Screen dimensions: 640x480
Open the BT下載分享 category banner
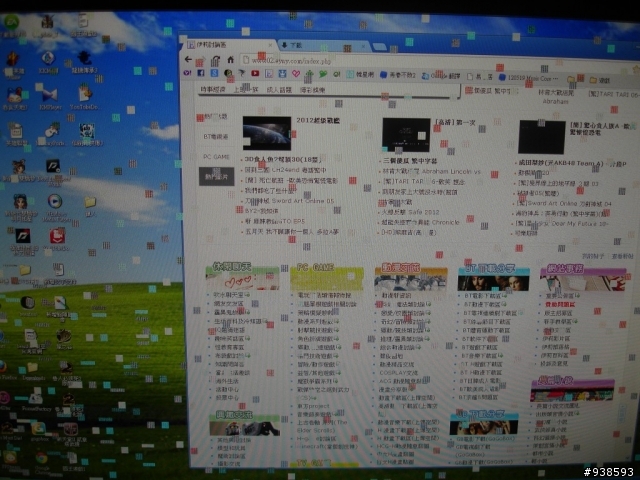(493, 278)
